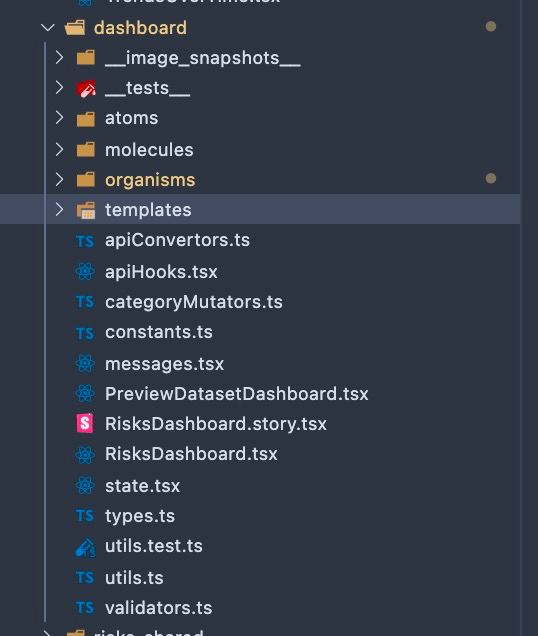Click the React icon beside state.tsx

click(x=85, y=485)
